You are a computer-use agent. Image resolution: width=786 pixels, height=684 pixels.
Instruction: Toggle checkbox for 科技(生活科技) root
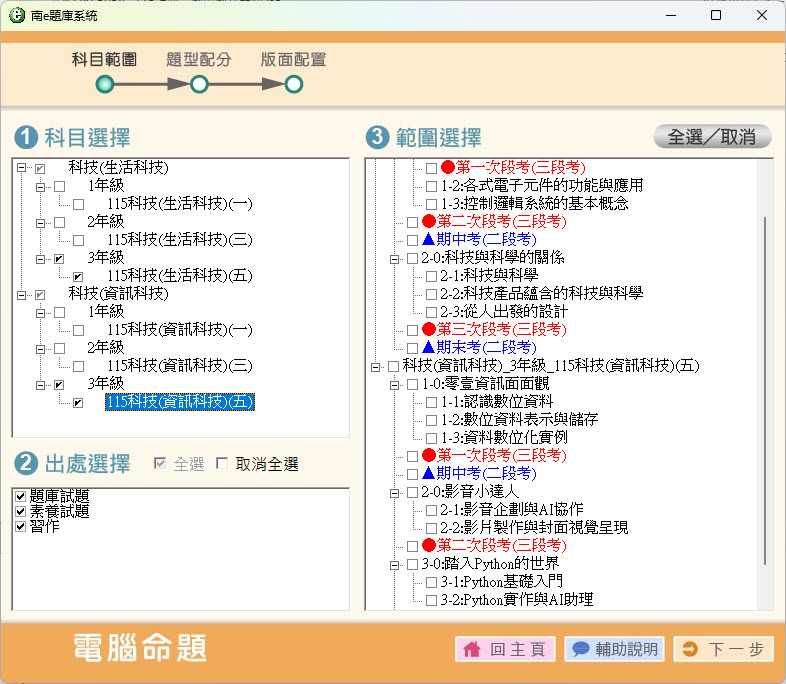coord(40,168)
